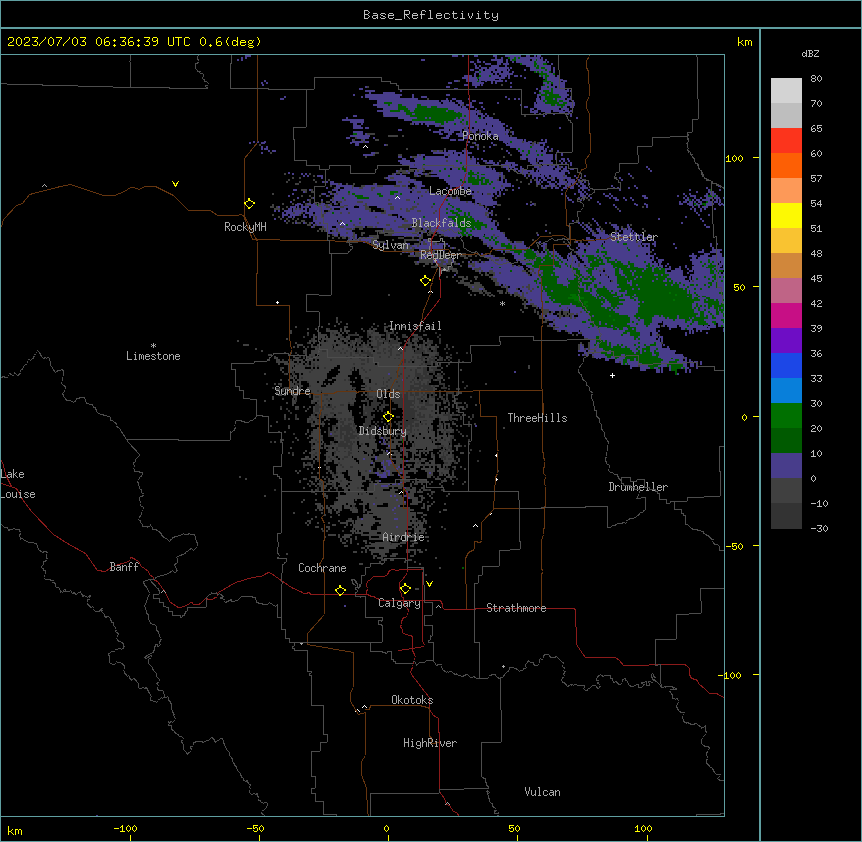The image size is (862, 842).
Task: Select the blue 36-33 dBZ legend swatch
Action: click(786, 365)
